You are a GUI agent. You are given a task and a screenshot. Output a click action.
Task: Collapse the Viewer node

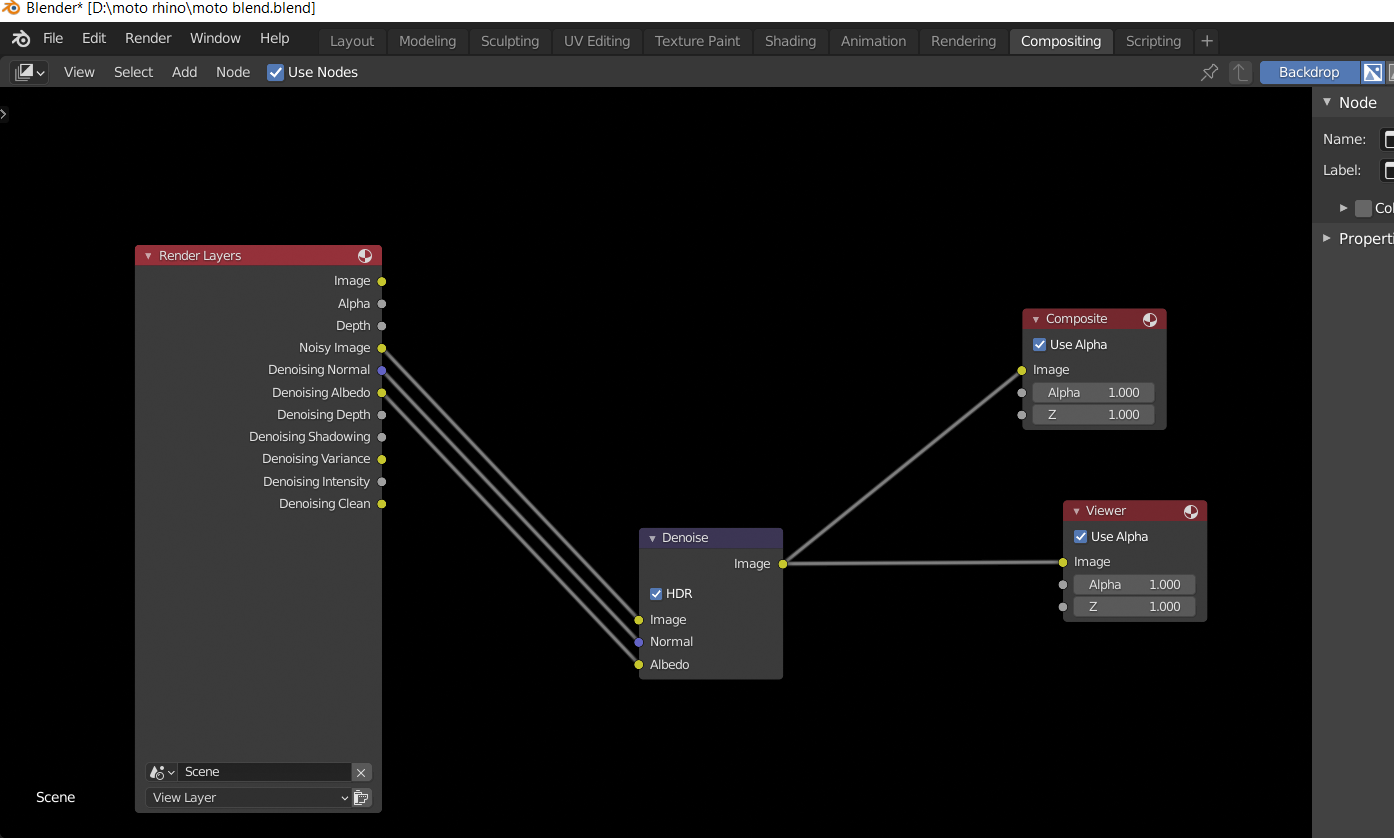pos(1076,512)
